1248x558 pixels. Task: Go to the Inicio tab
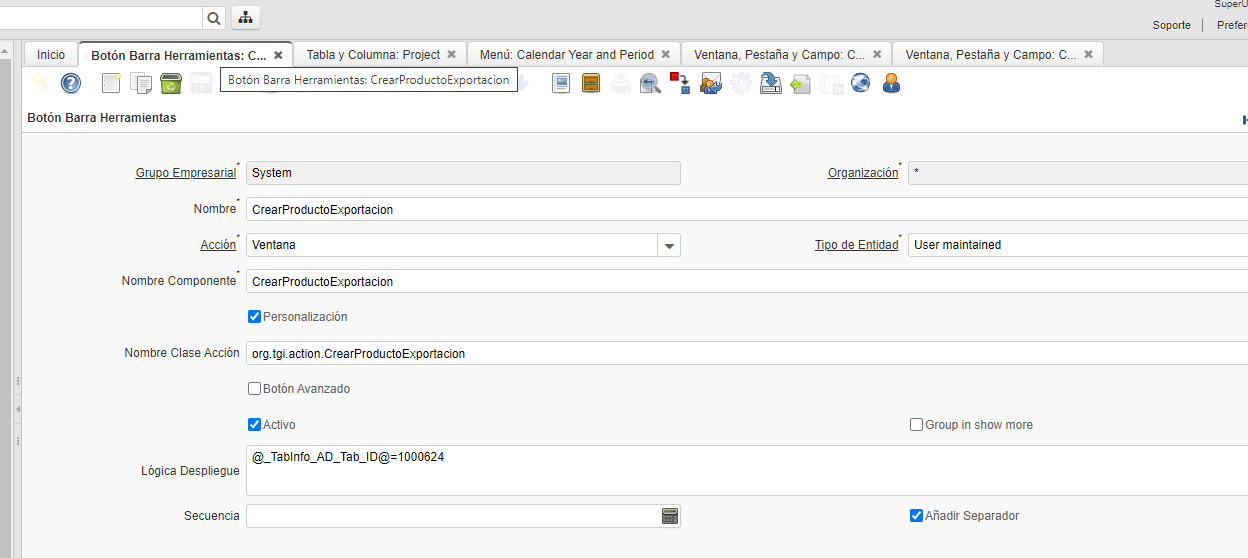point(51,55)
